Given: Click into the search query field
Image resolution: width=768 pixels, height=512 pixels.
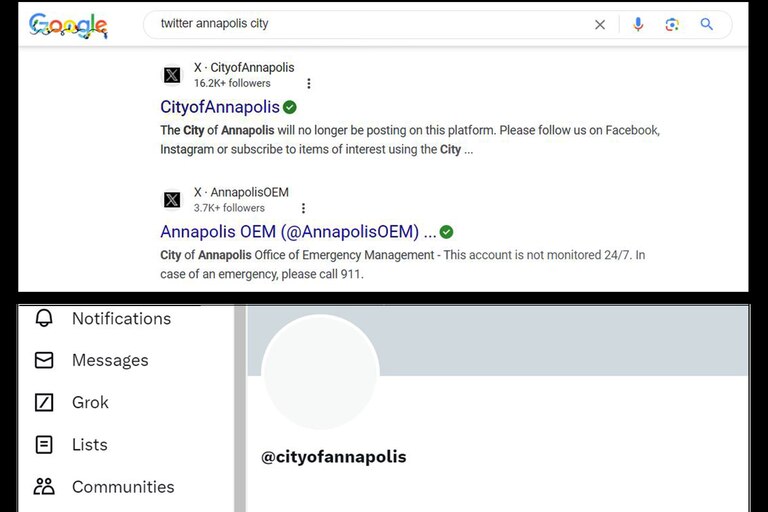Looking at the screenshot, I should [367, 24].
